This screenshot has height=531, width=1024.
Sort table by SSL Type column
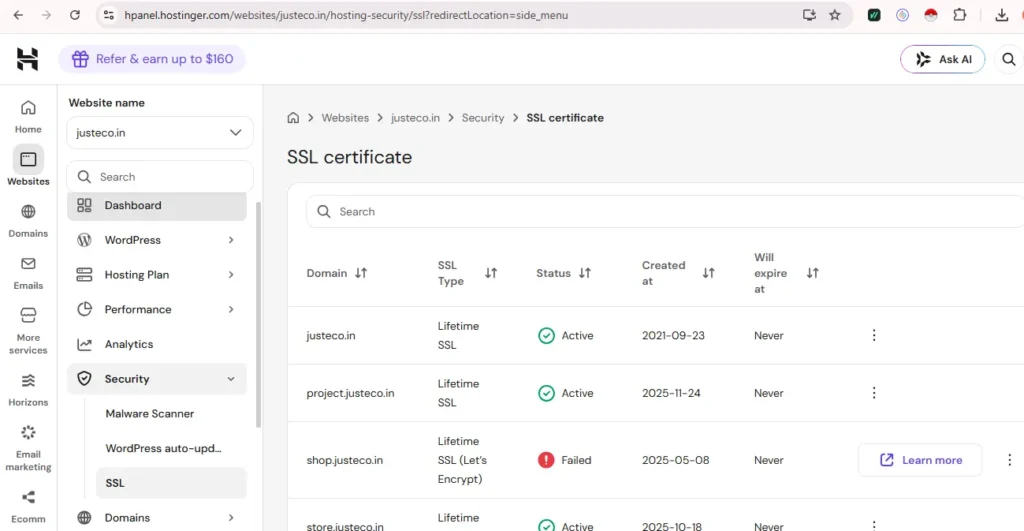491,273
